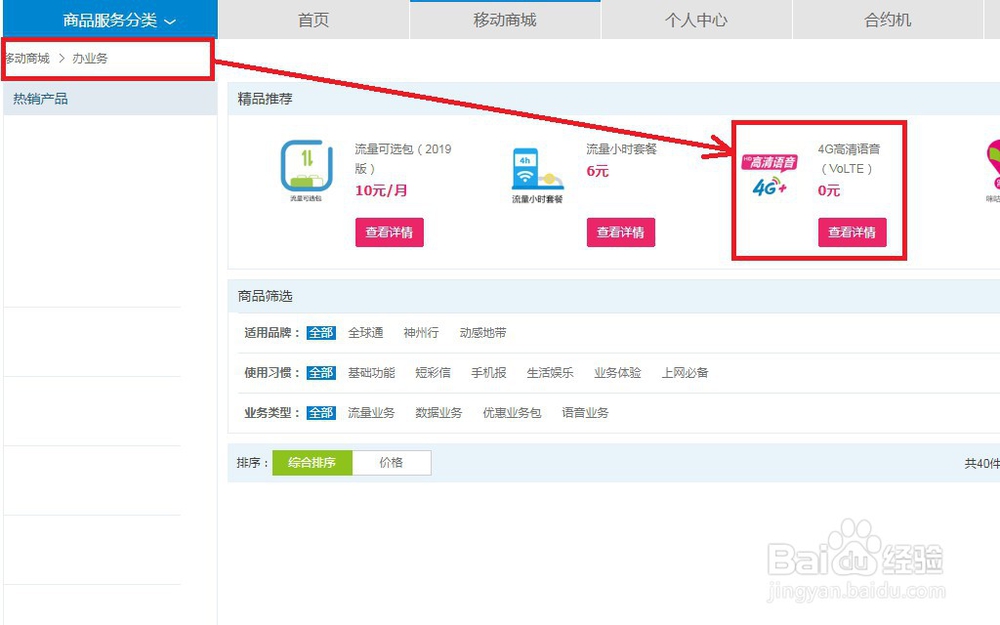Sort products by 价格
1000x625 pixels.
391,463
